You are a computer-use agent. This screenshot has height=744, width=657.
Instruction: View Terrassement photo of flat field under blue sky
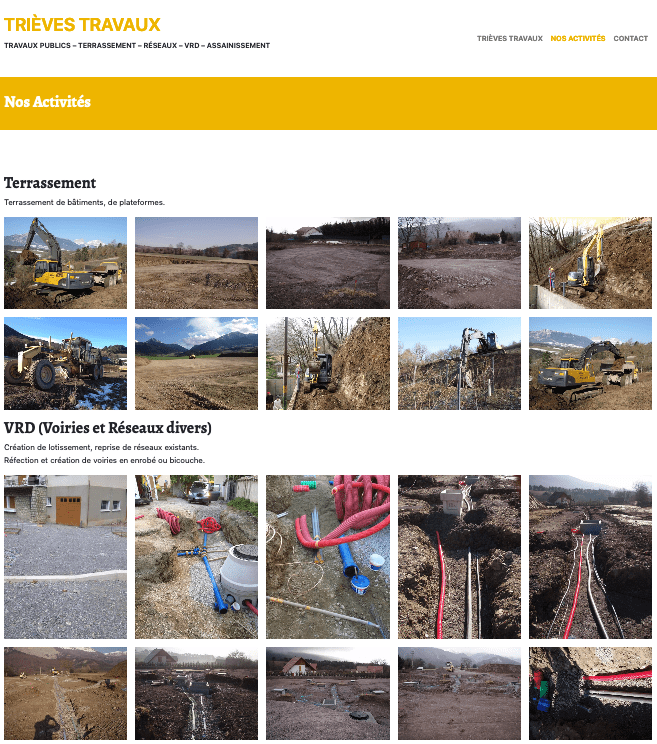point(196,263)
